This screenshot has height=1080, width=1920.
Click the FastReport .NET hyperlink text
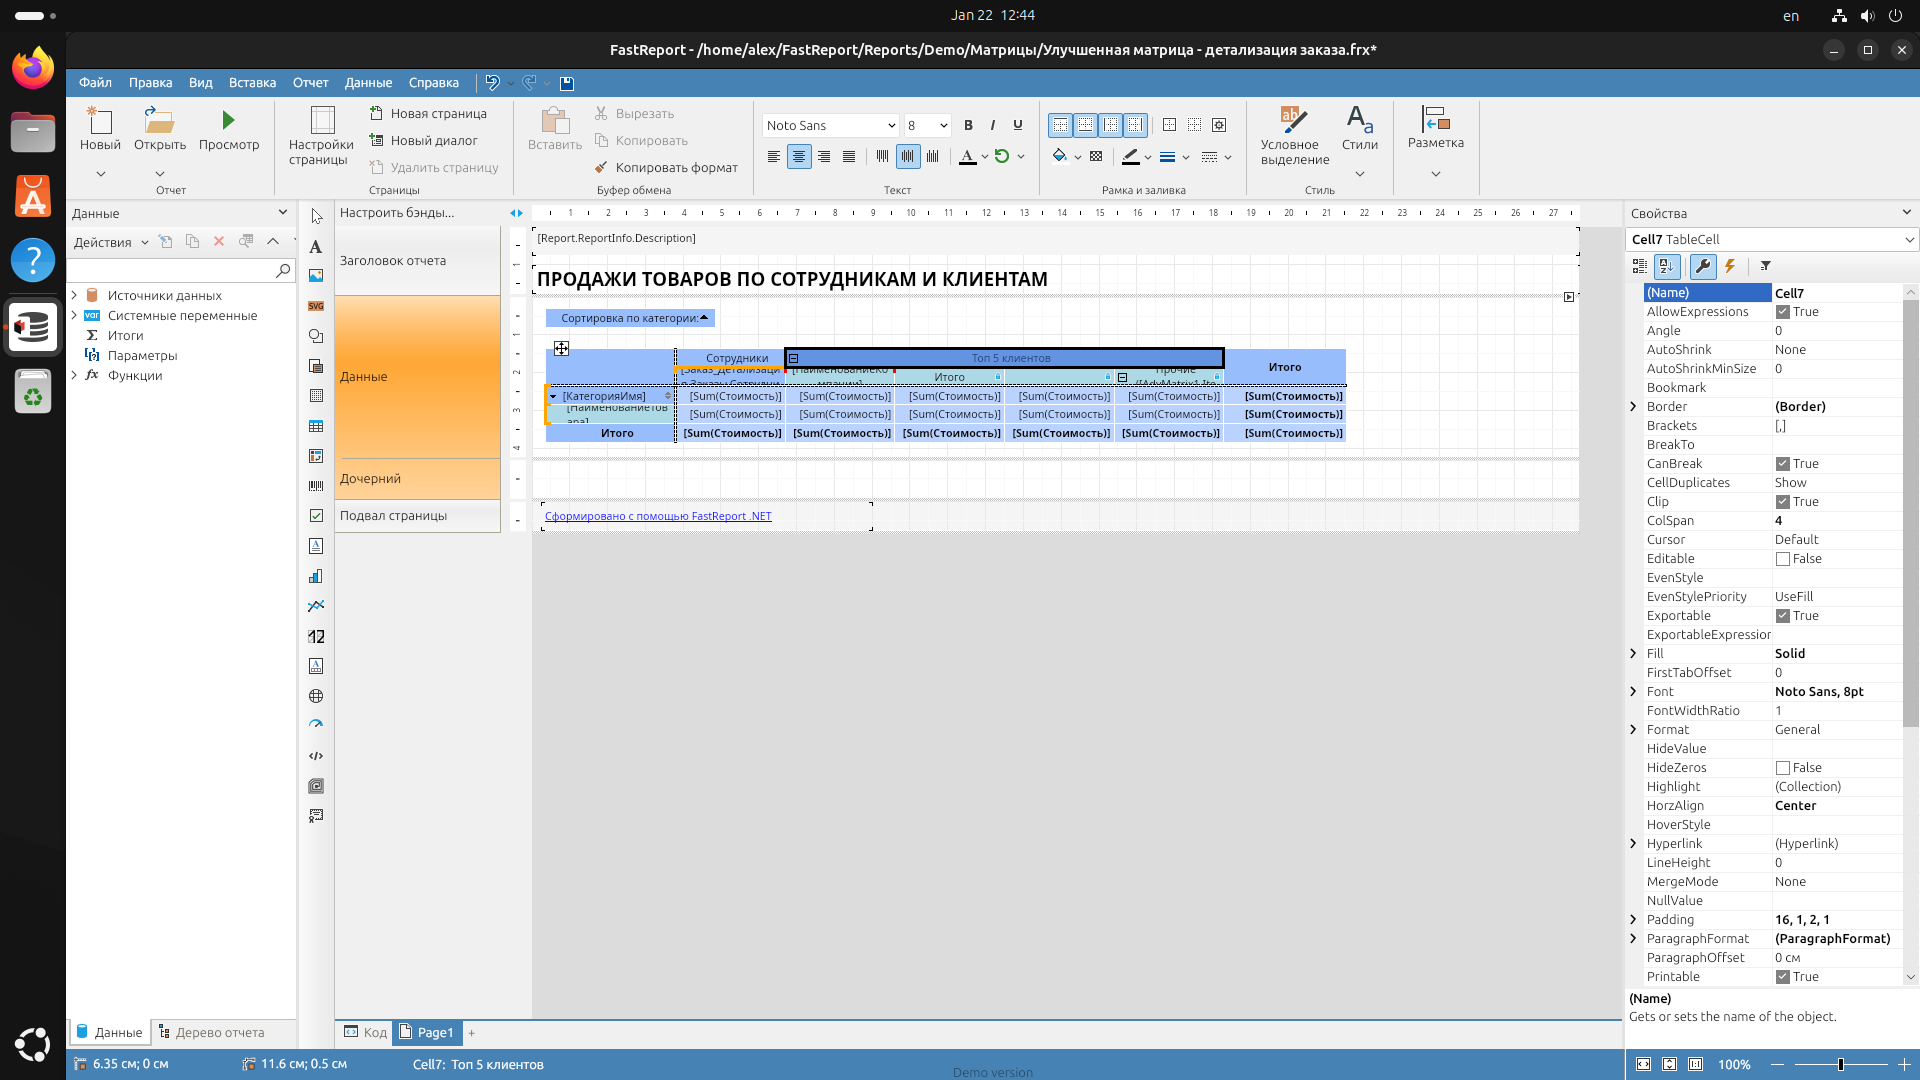point(658,516)
